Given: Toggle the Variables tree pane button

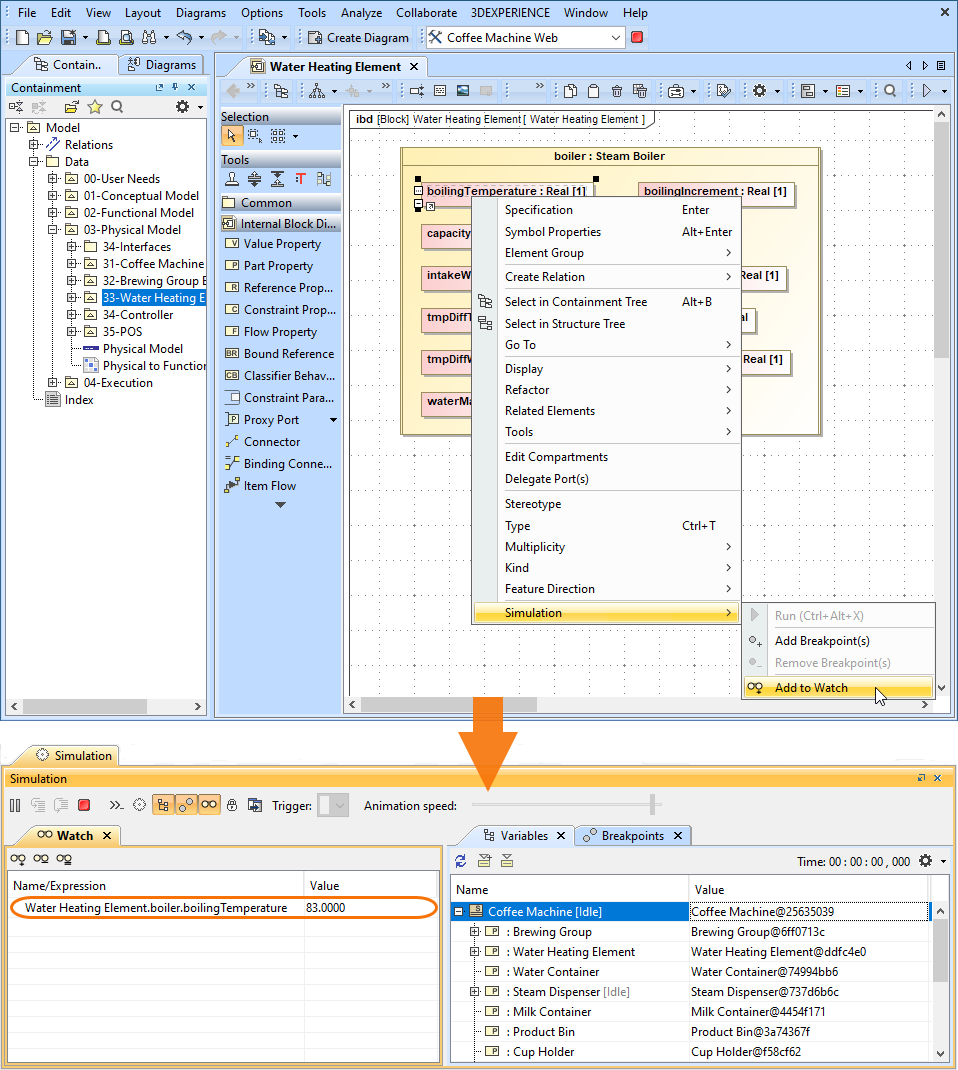Looking at the screenshot, I should tap(163, 805).
